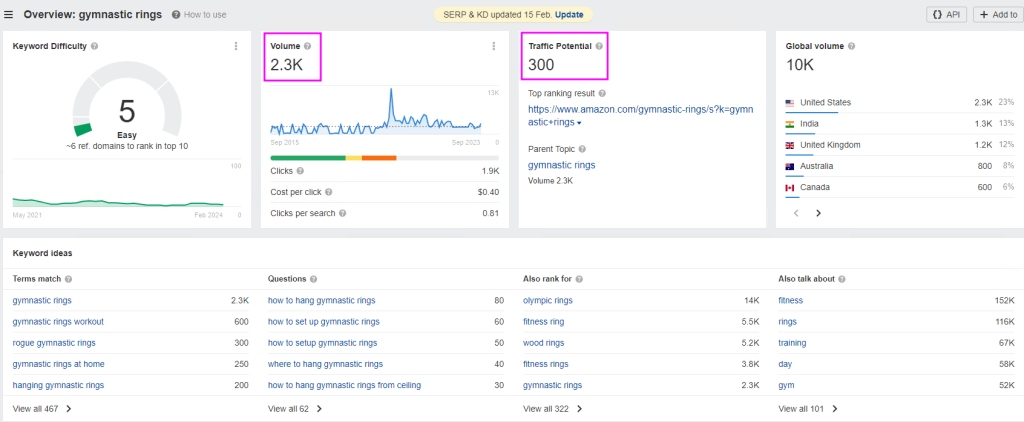The width and height of the screenshot is (1024, 422).
Task: Click the Keyword Difficulty help icon
Action: tap(95, 46)
